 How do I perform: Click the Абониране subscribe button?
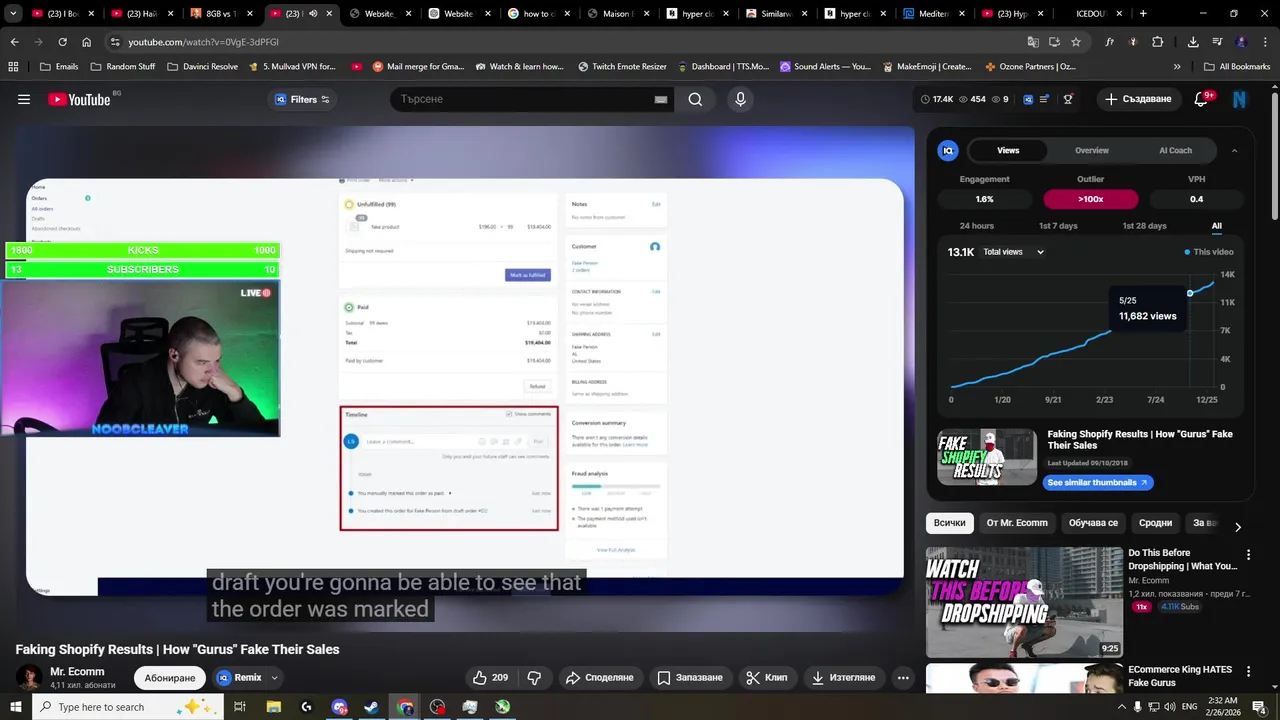tap(169, 678)
